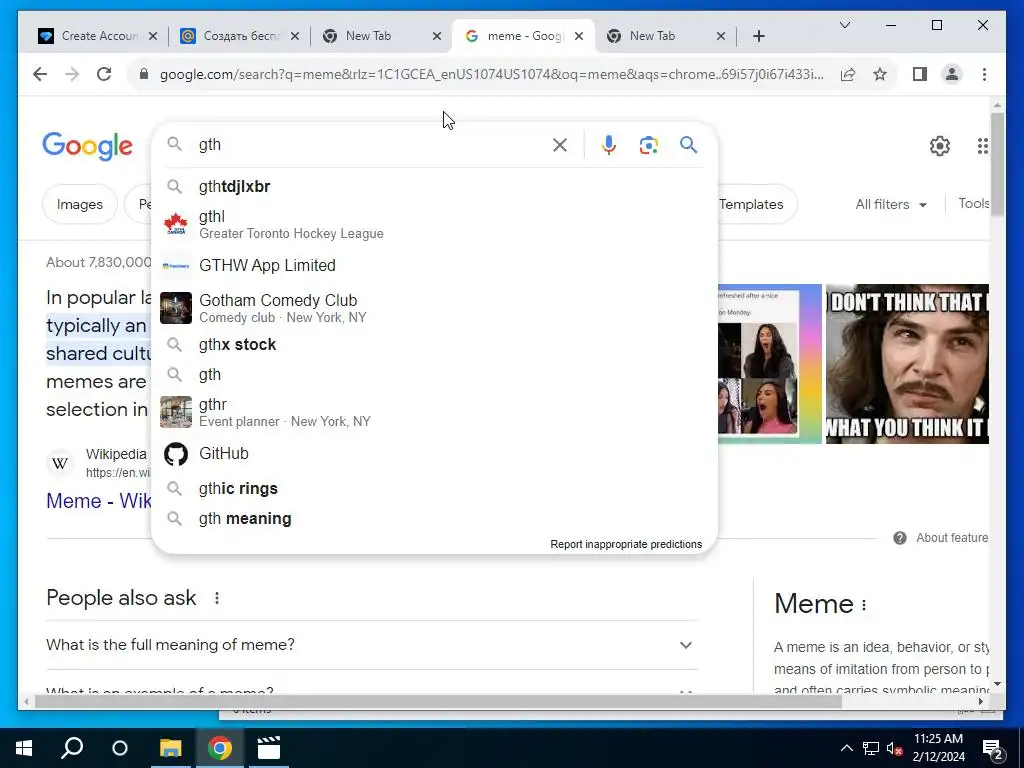Select gthic rings suggestion

point(434,489)
